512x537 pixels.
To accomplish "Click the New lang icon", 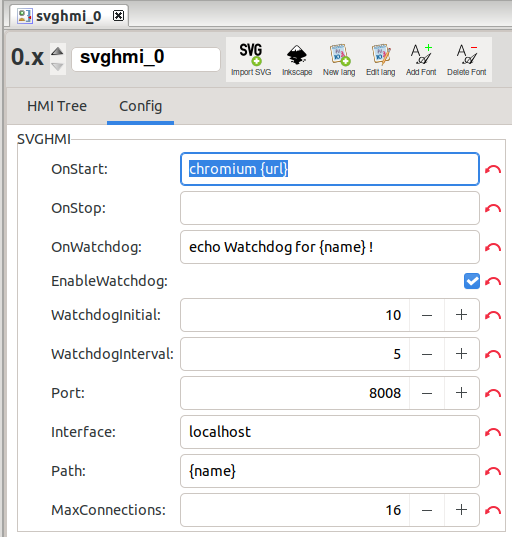I will (x=339, y=60).
